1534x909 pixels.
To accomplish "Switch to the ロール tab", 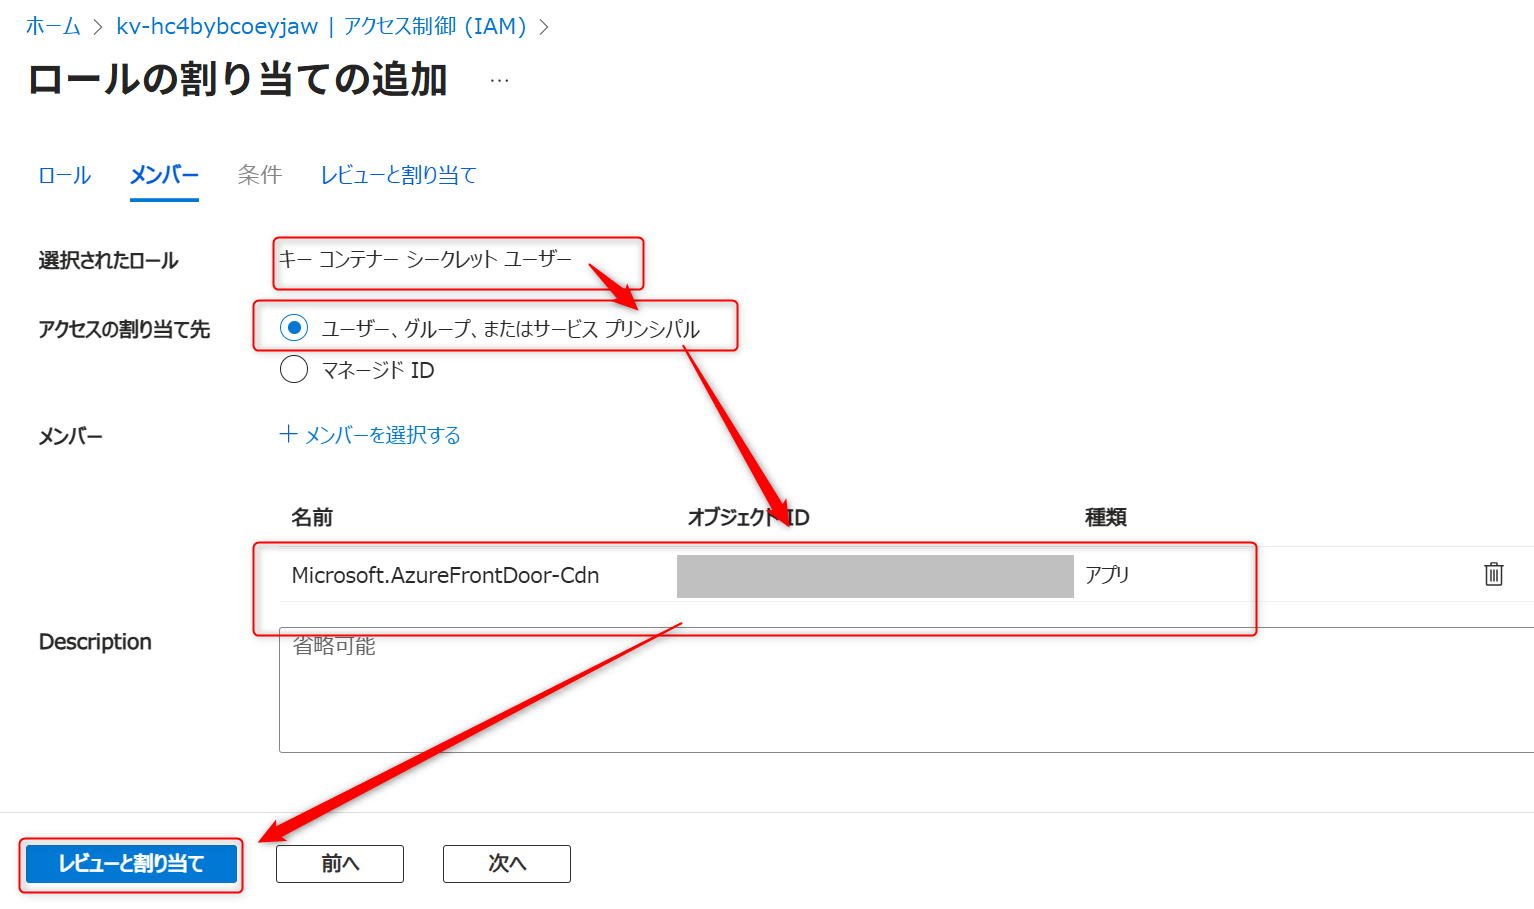I will click(64, 175).
